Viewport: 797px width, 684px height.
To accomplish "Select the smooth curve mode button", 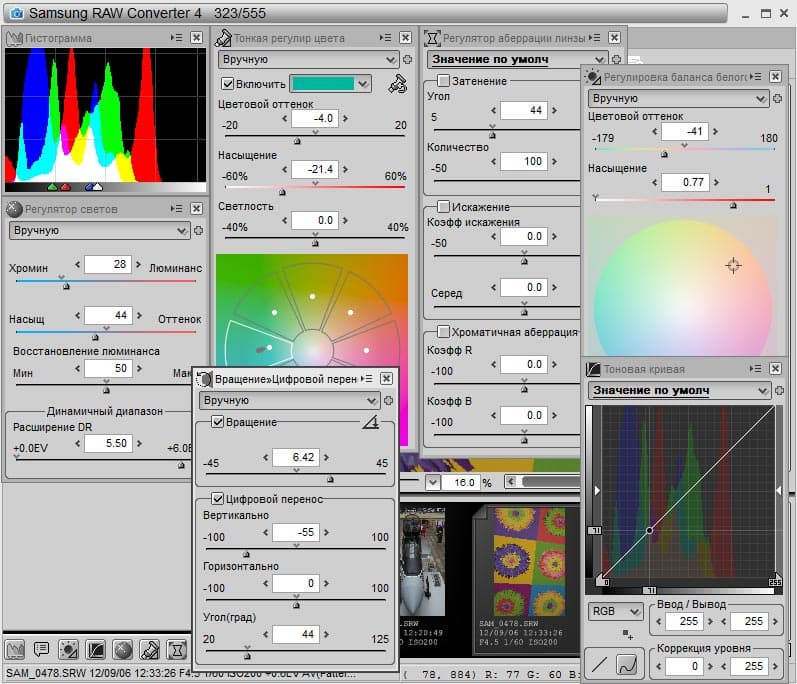I will (x=627, y=663).
